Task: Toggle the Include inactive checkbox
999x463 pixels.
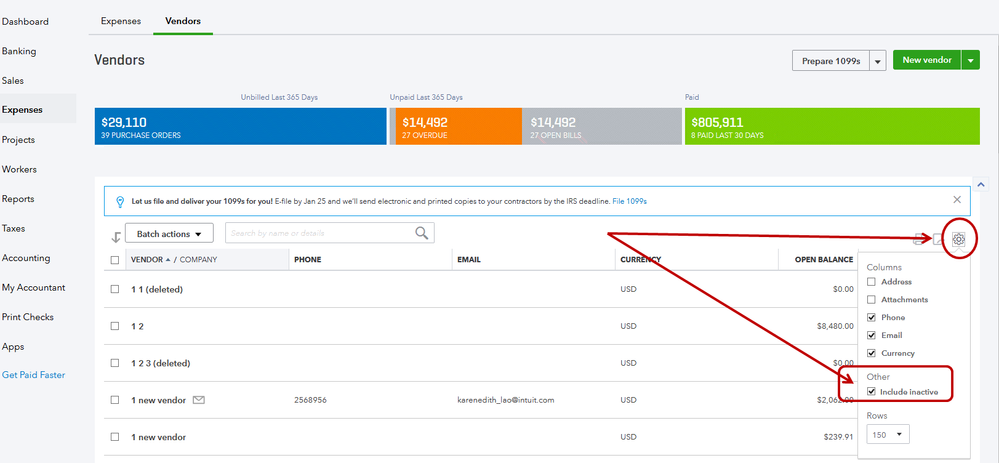Action: pyautogui.click(x=872, y=392)
